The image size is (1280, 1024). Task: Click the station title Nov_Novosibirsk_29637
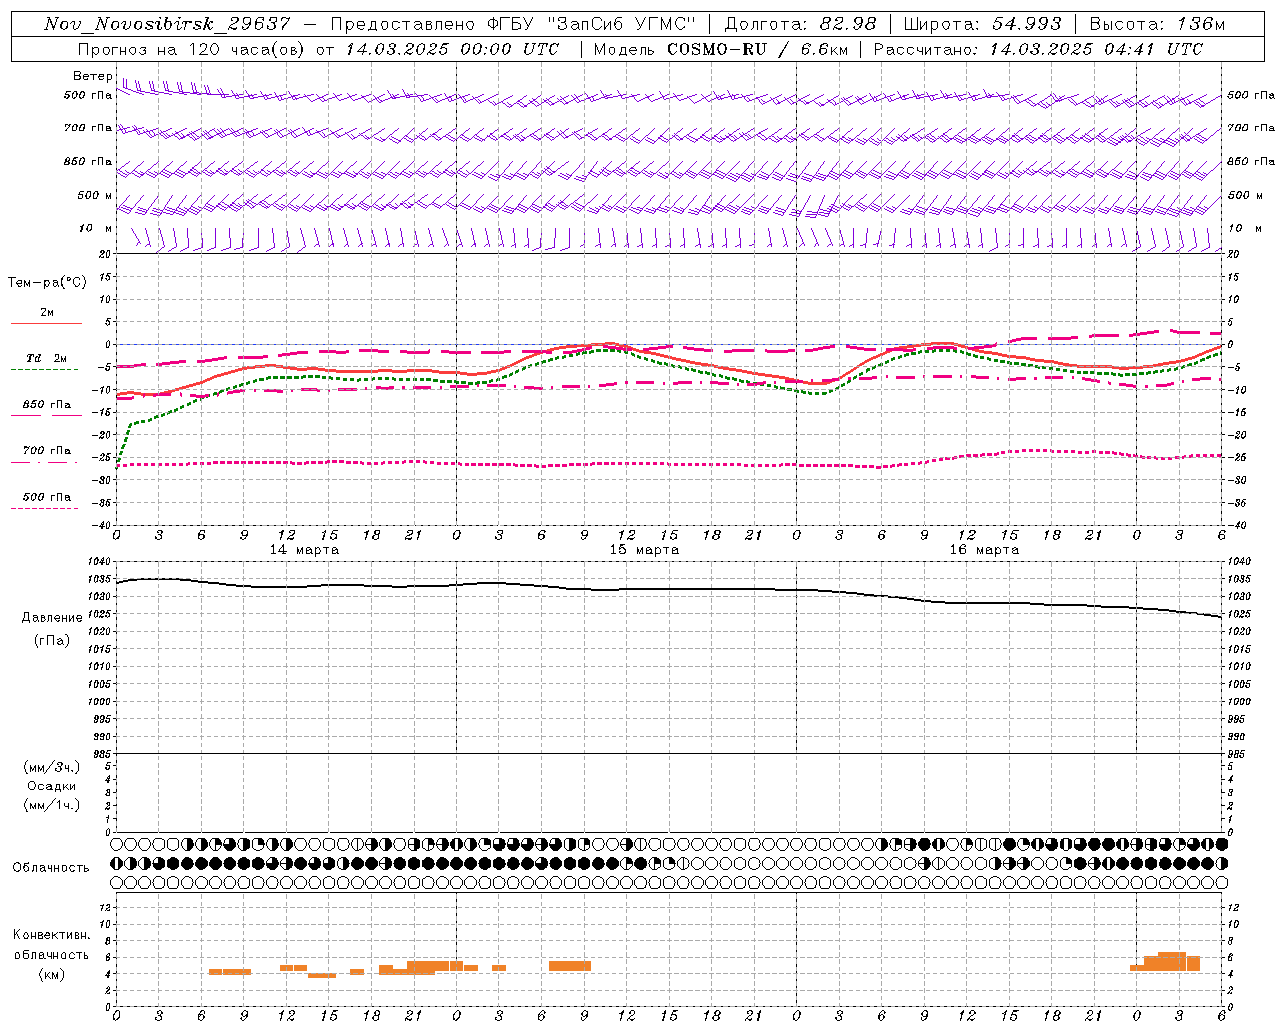point(166,24)
